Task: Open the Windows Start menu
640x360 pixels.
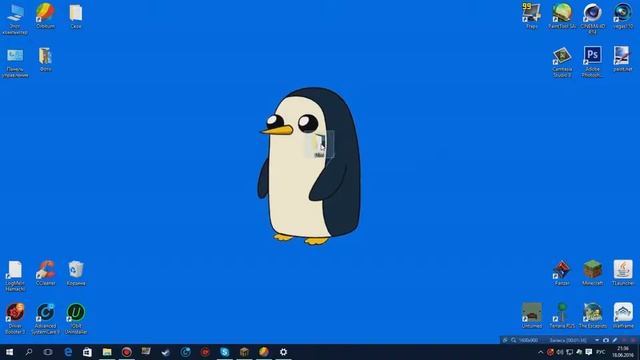Action: tap(9, 352)
